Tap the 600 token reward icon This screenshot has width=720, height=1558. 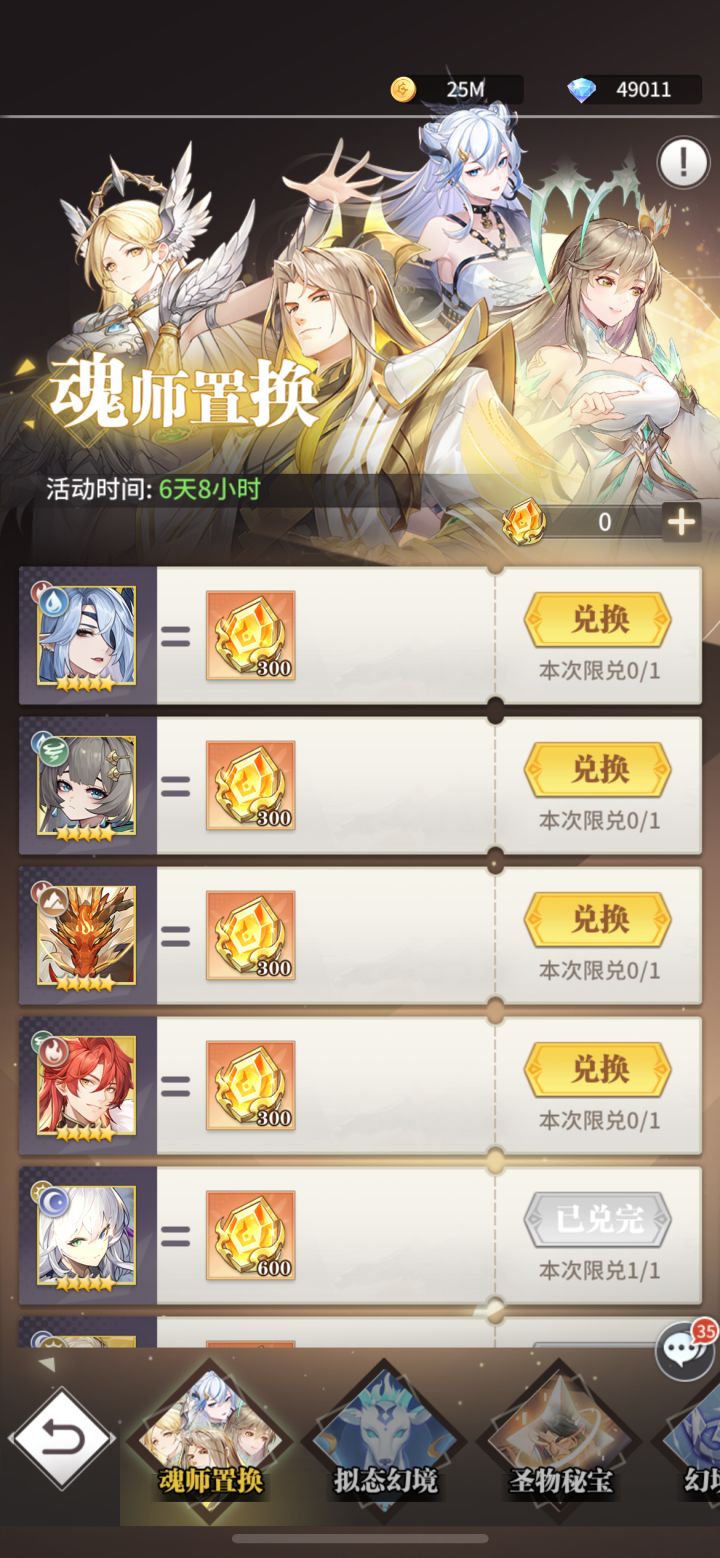tap(250, 1236)
